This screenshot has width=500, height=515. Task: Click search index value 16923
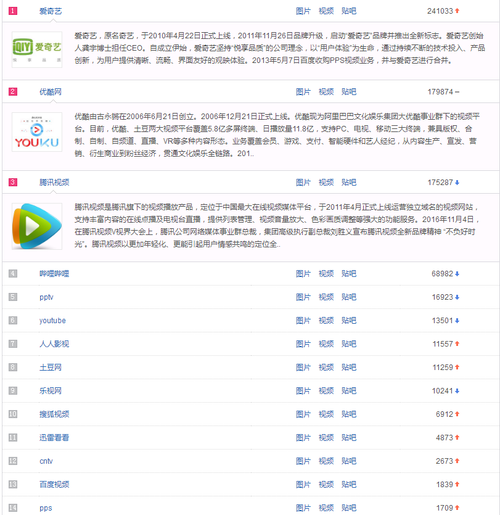pyautogui.click(x=443, y=297)
